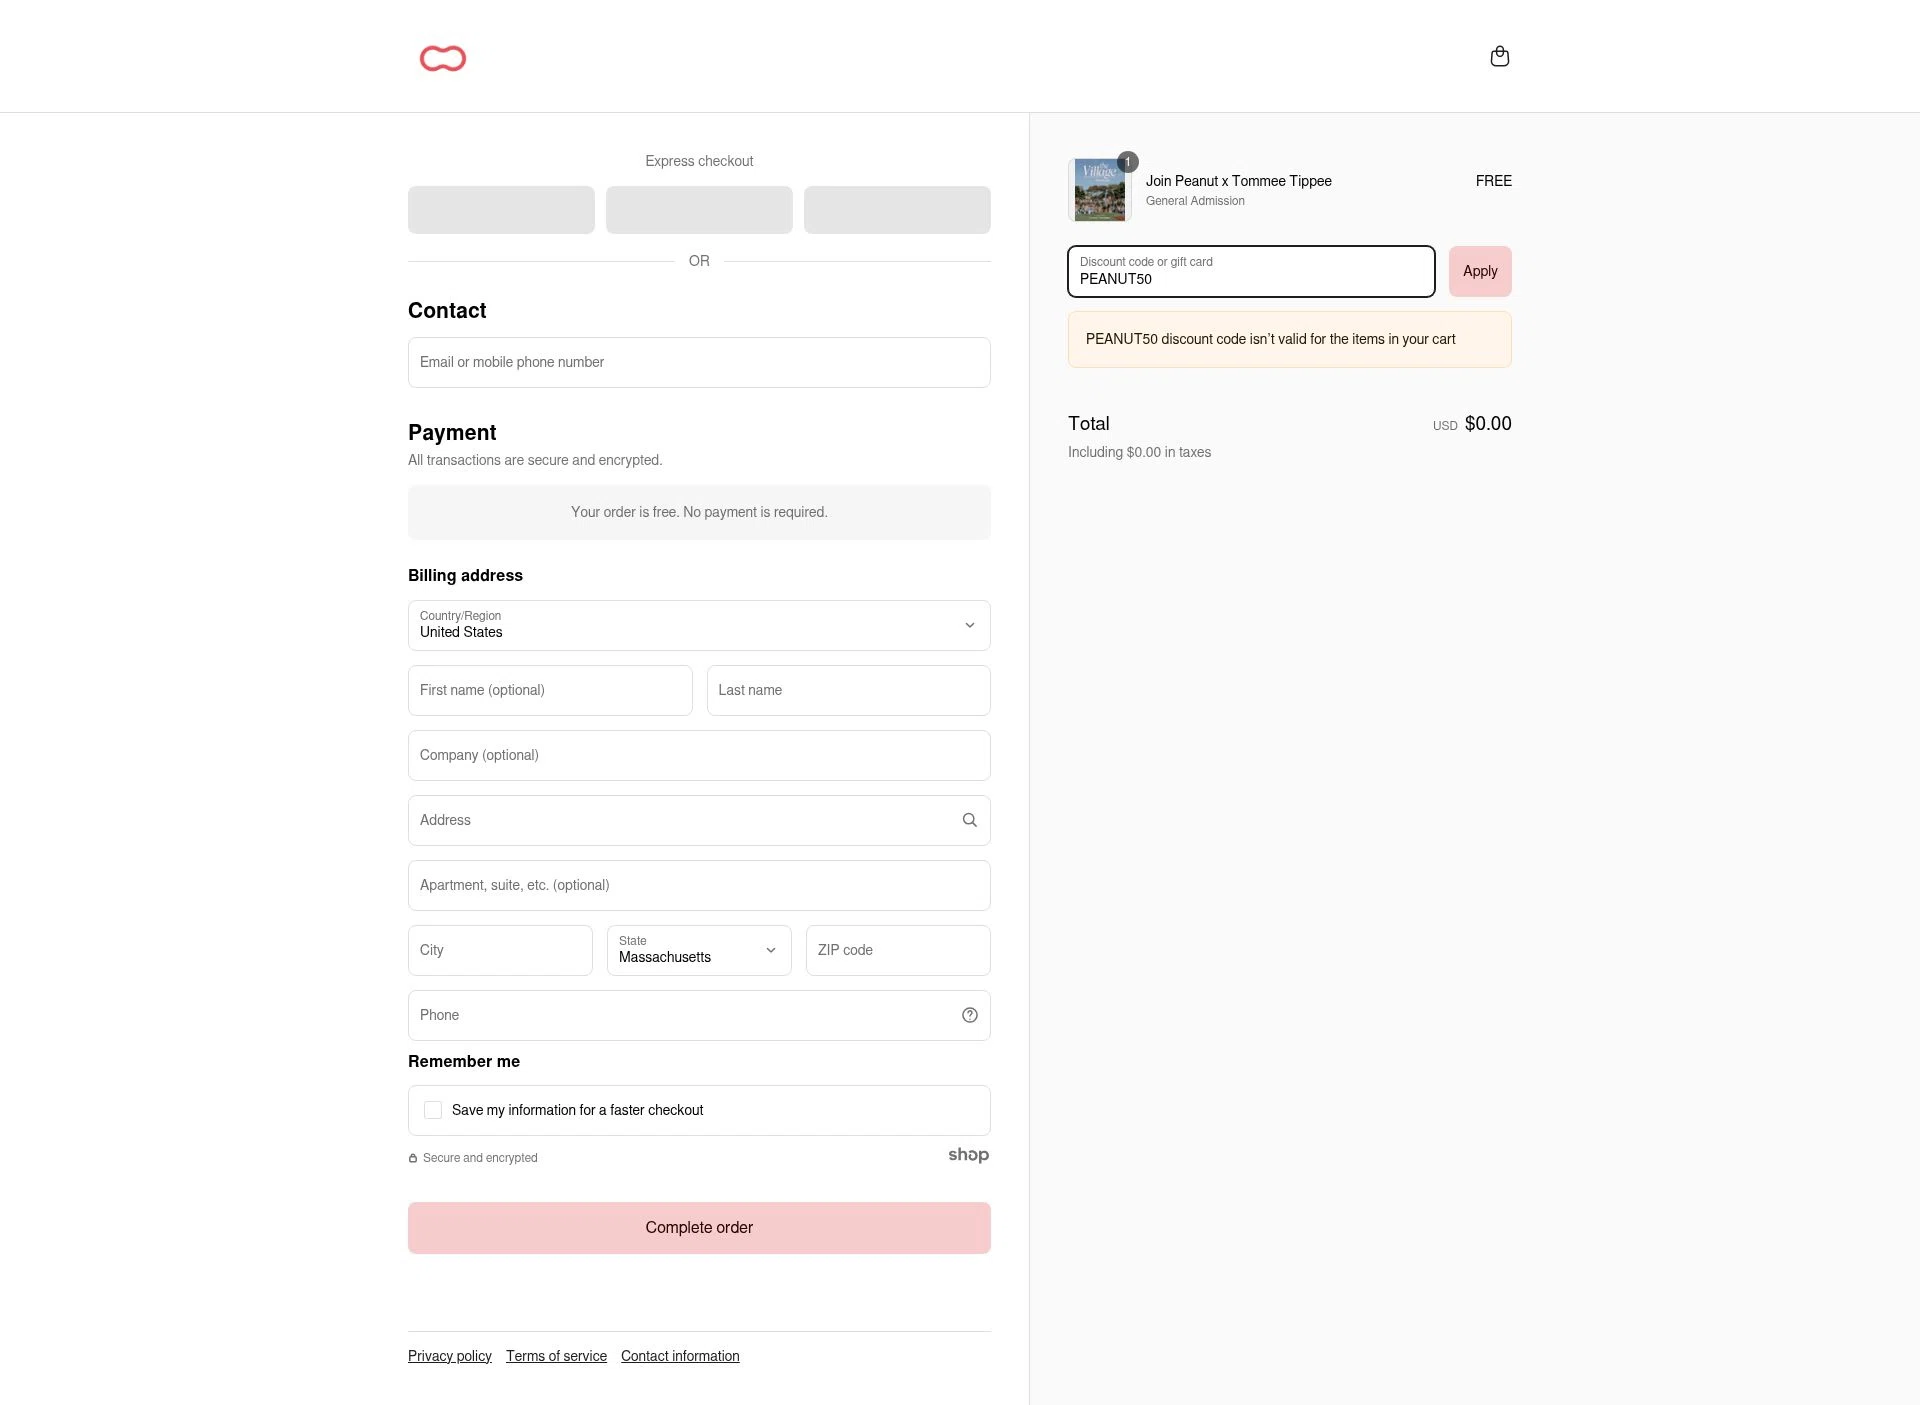The height and width of the screenshot is (1405, 1920).
Task: Click the Complete order button
Action: coord(699,1227)
